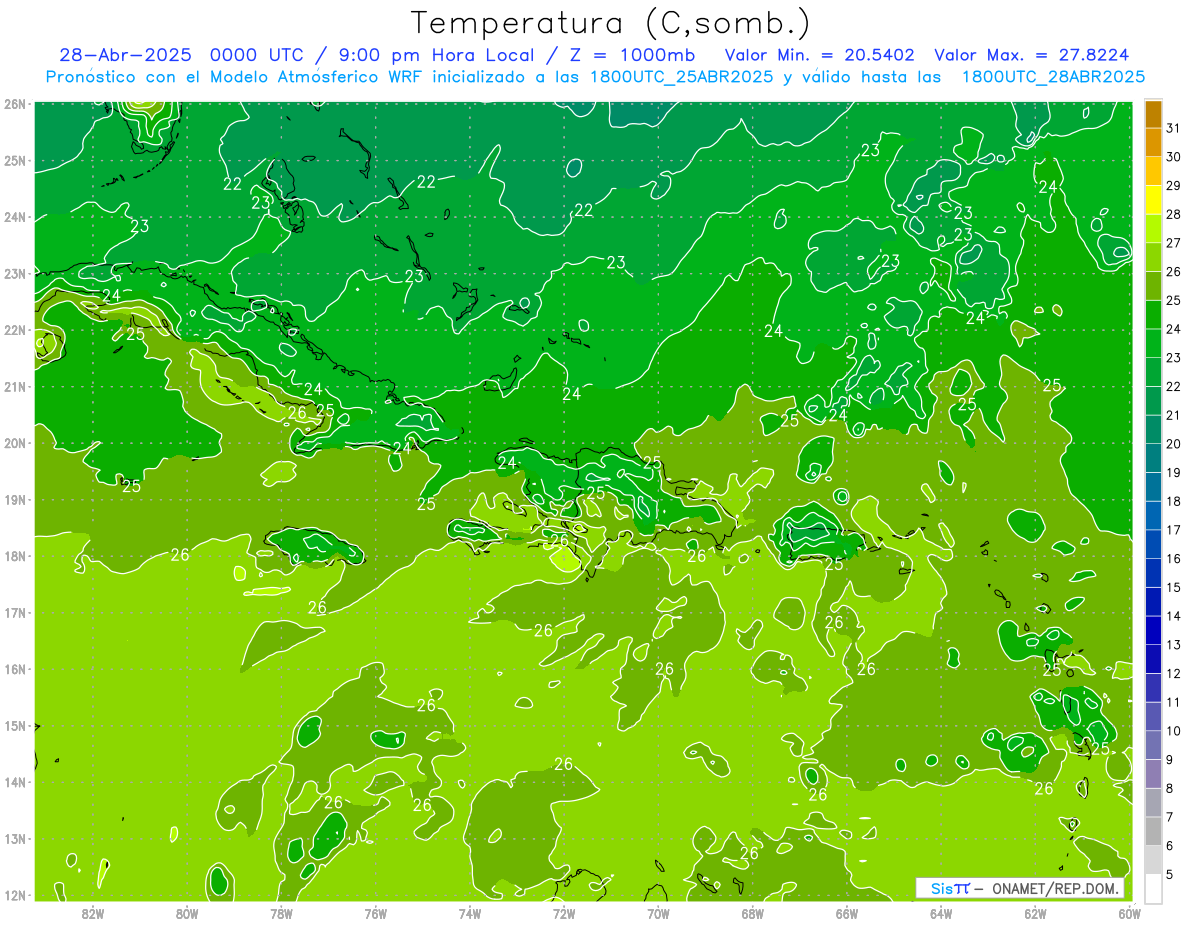Click color scale band between 25 and 26
This screenshot has height=927, width=1200.
pos(1153,287)
